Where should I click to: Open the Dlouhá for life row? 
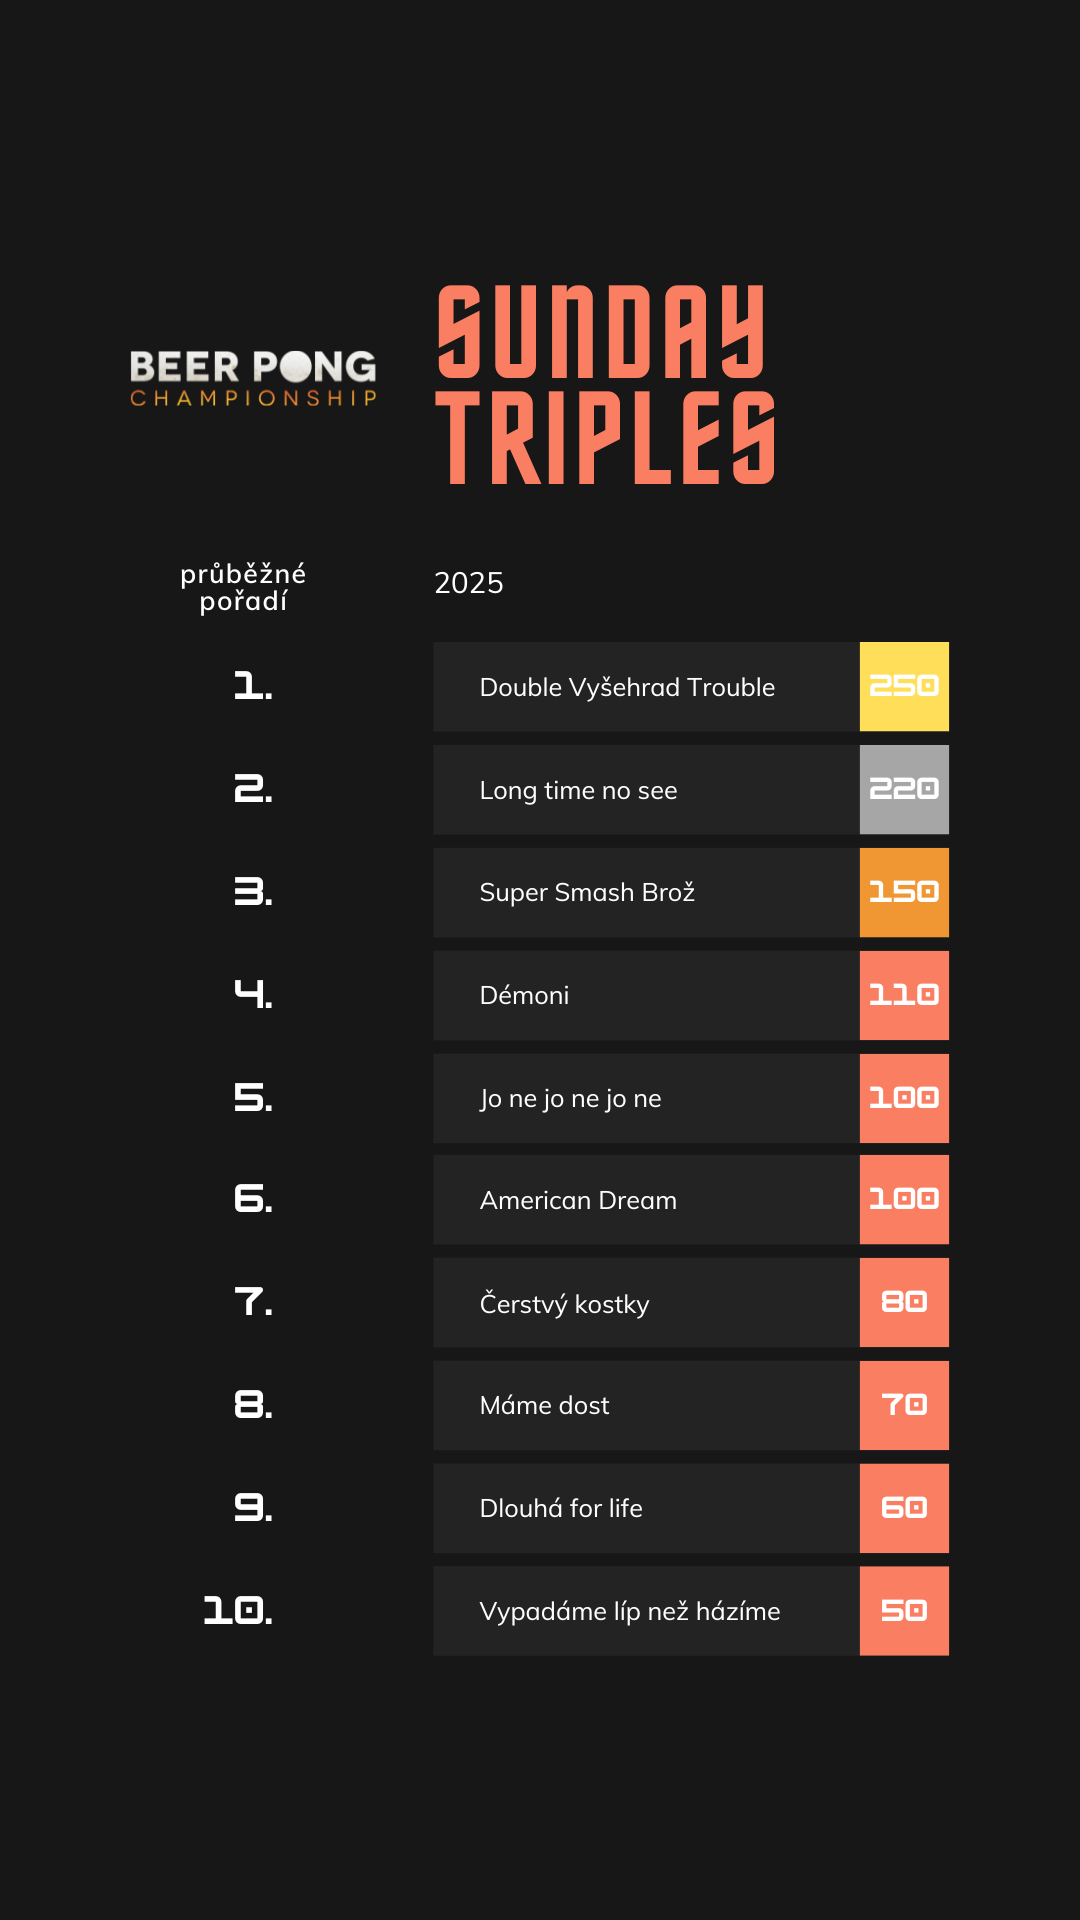[646, 1508]
